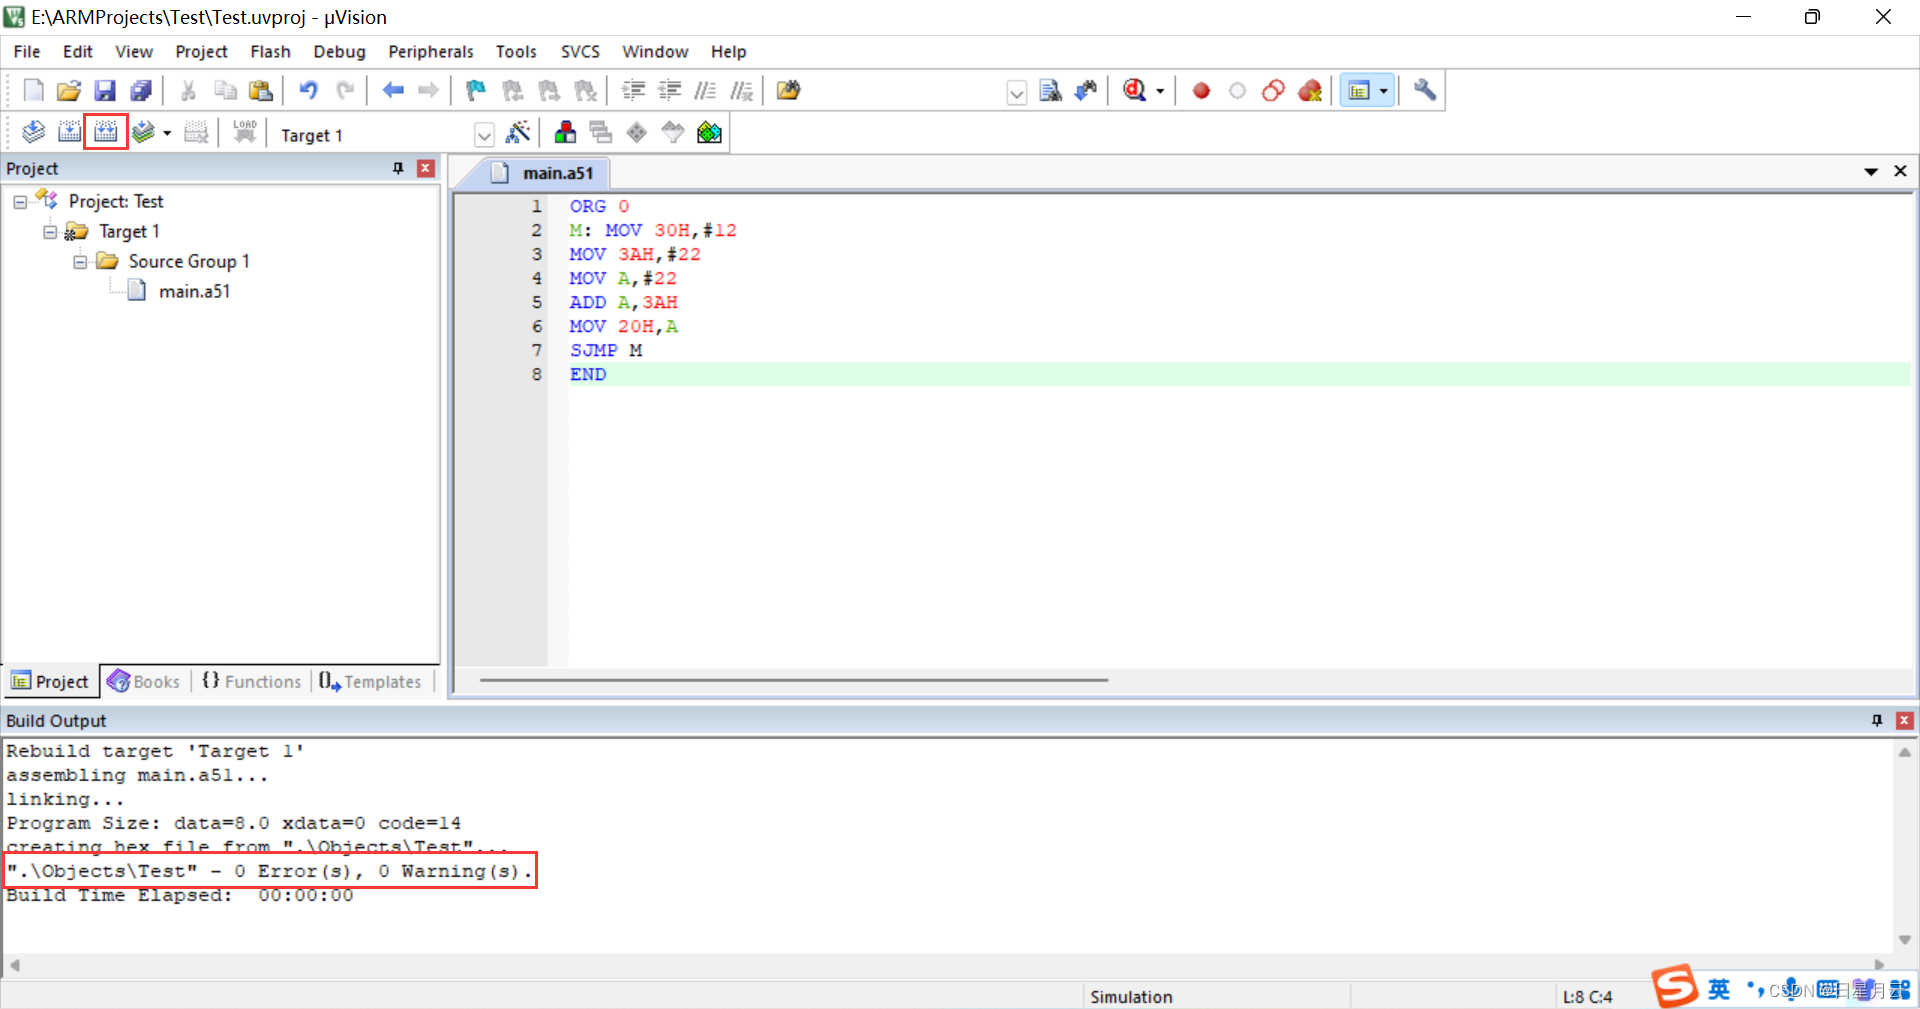1920x1009 pixels.
Task: Collapse Source Group 1 node
Action: pos(80,262)
